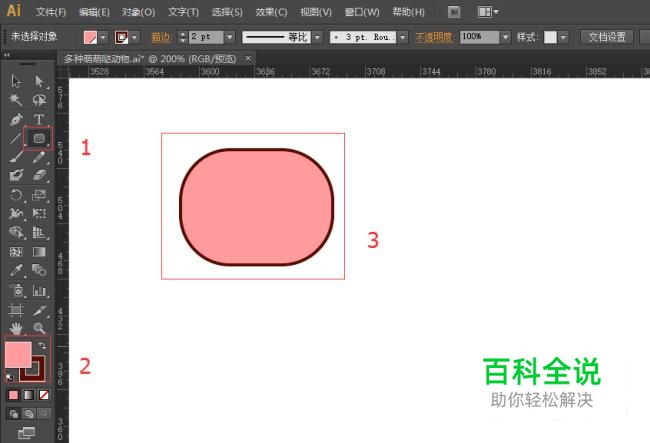This screenshot has width=650, height=443.
Task: Open the 窗口(W) menu
Action: pyautogui.click(x=362, y=12)
